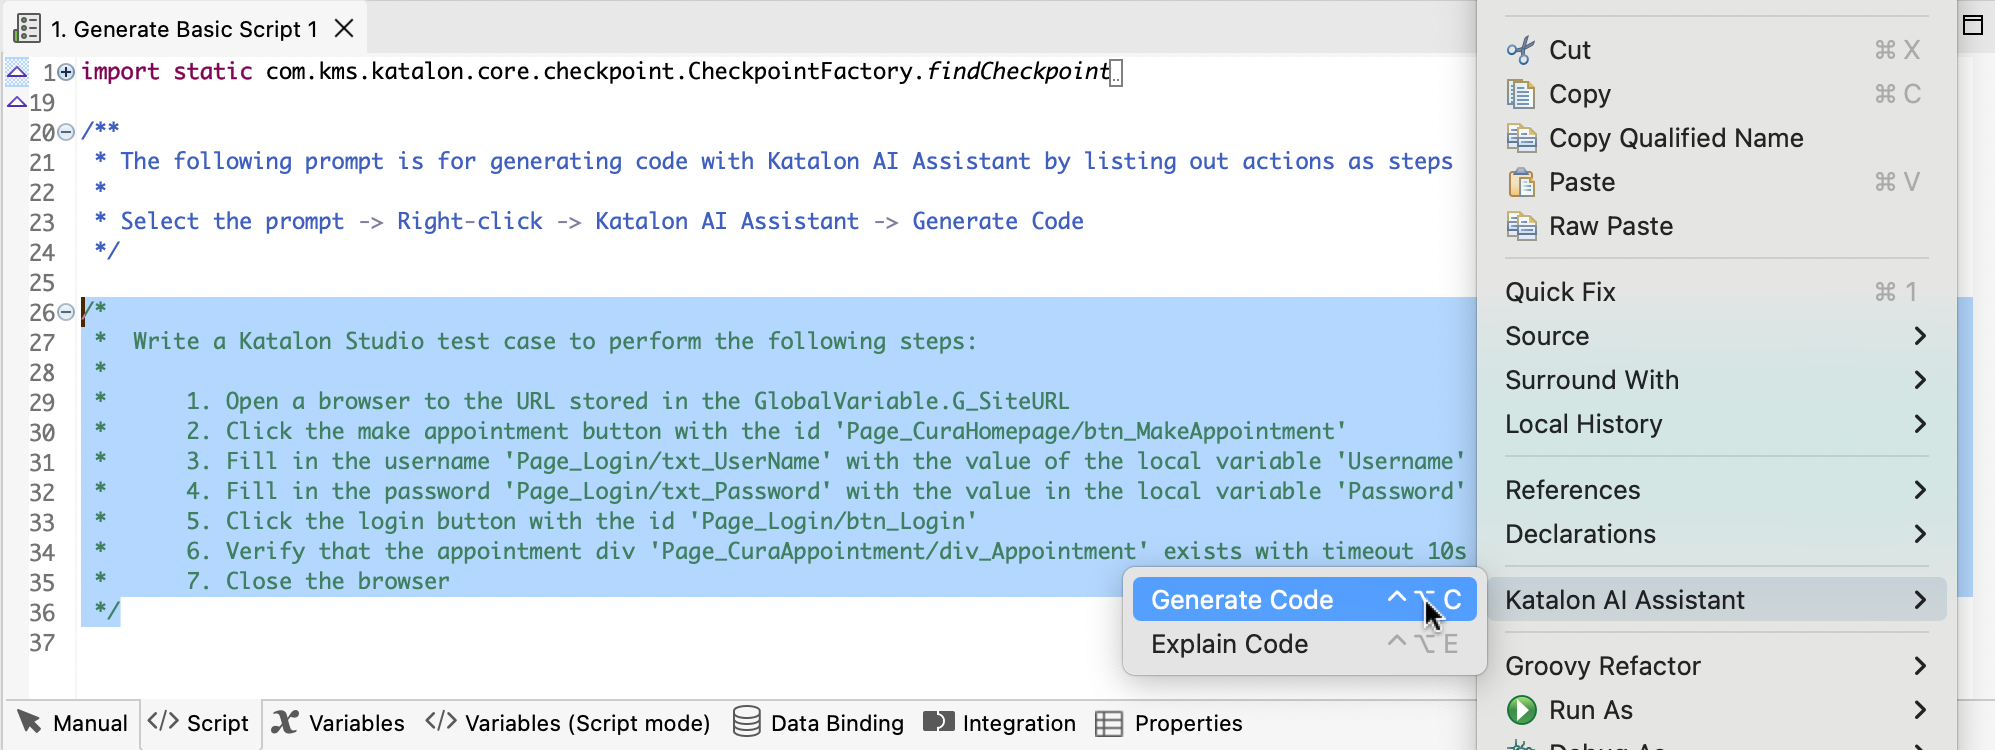Expand folded imports at line 1
Viewport: 1995px width, 750px height.
pyautogui.click(x=66, y=72)
